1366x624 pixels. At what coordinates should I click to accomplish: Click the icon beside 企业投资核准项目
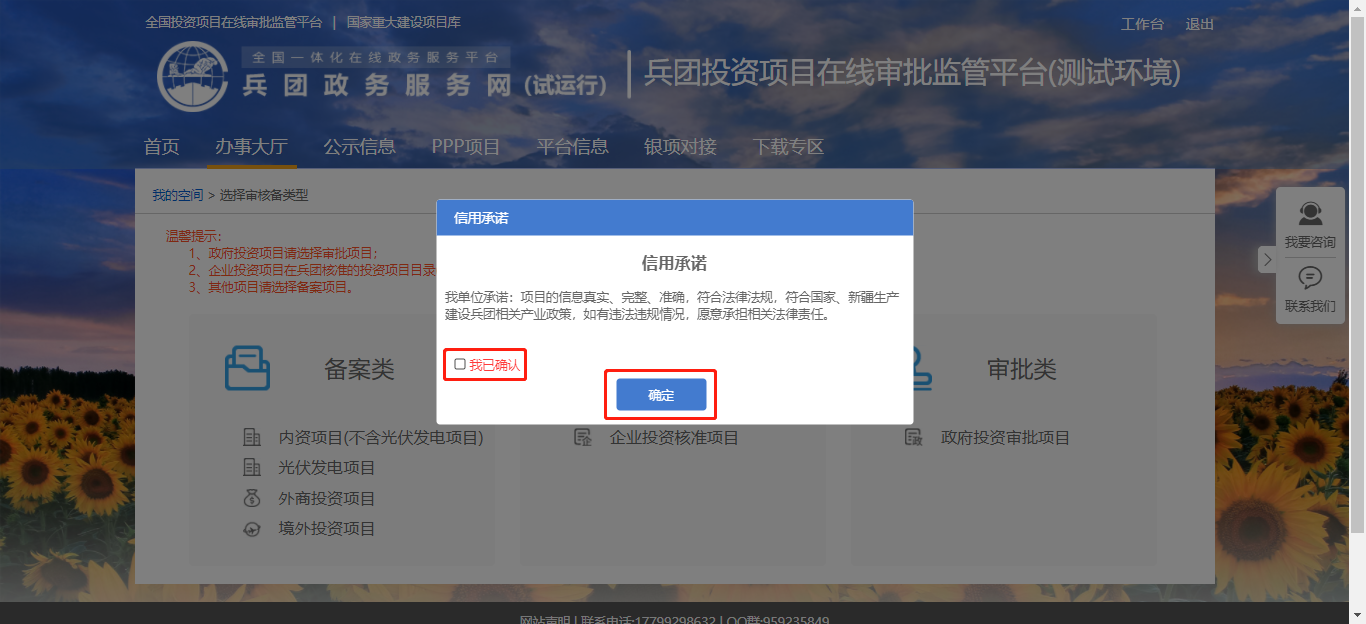pos(582,437)
